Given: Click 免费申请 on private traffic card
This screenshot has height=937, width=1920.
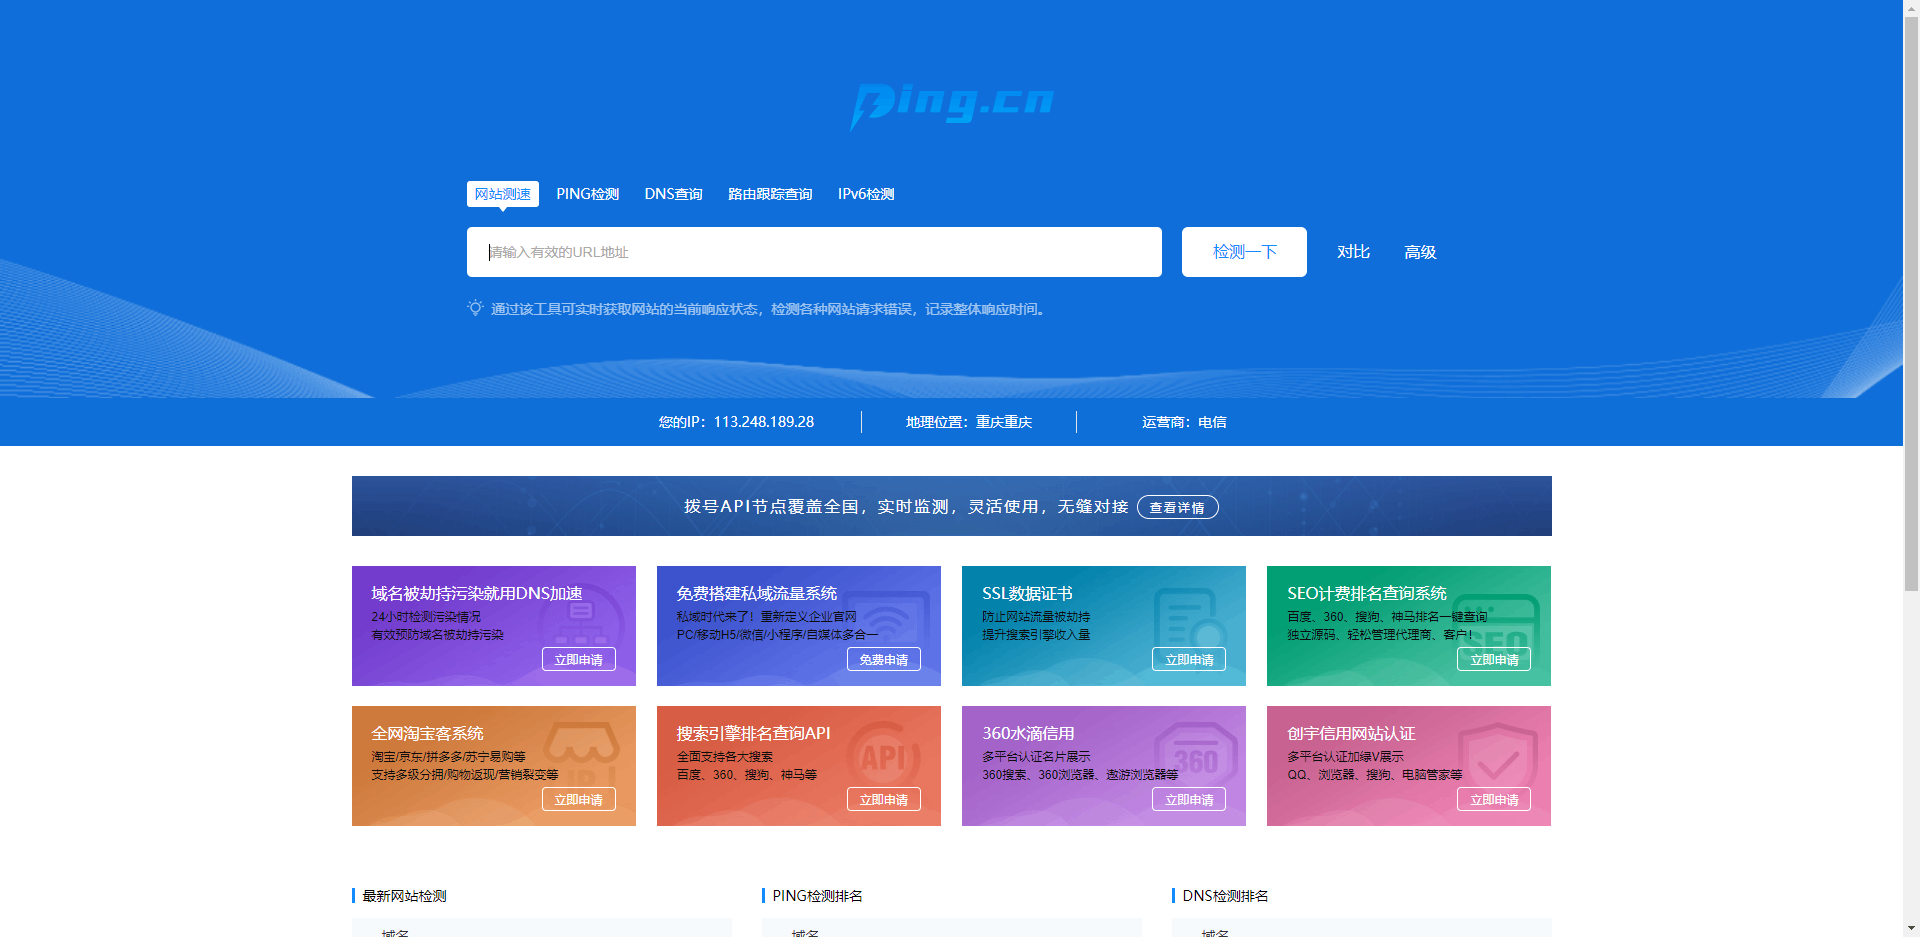Looking at the screenshot, I should coord(884,660).
